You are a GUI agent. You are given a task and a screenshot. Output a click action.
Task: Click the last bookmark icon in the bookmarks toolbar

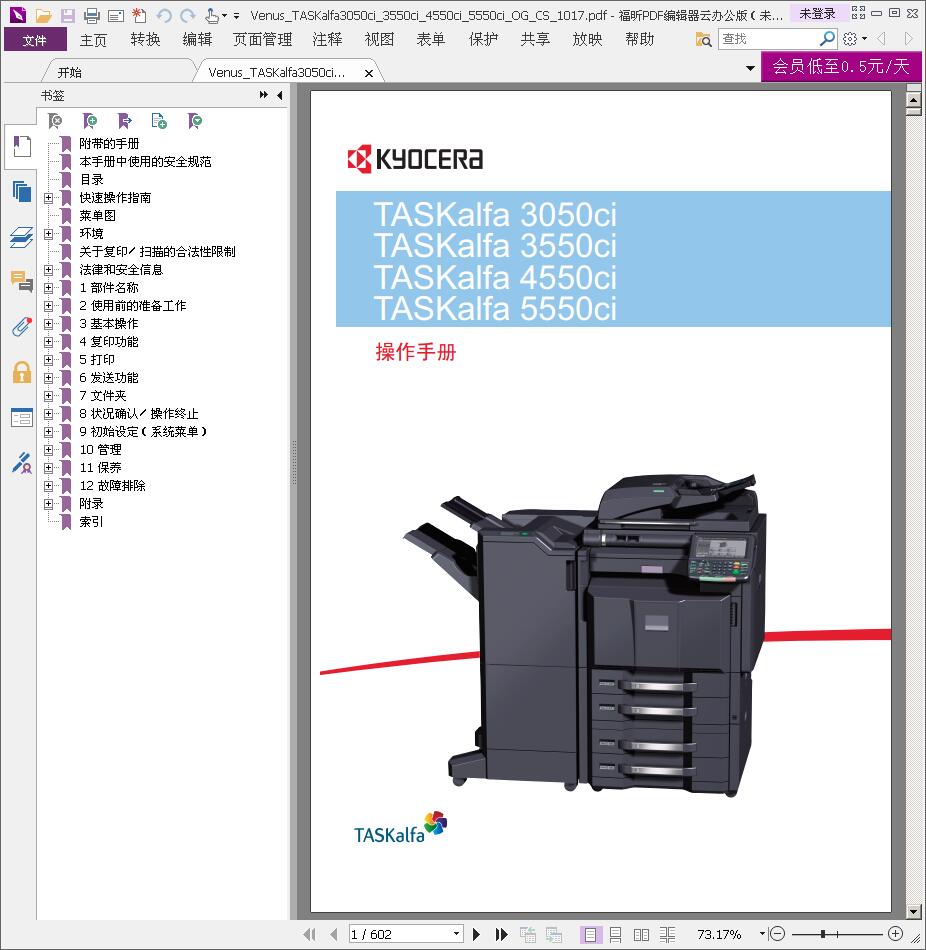[195, 121]
